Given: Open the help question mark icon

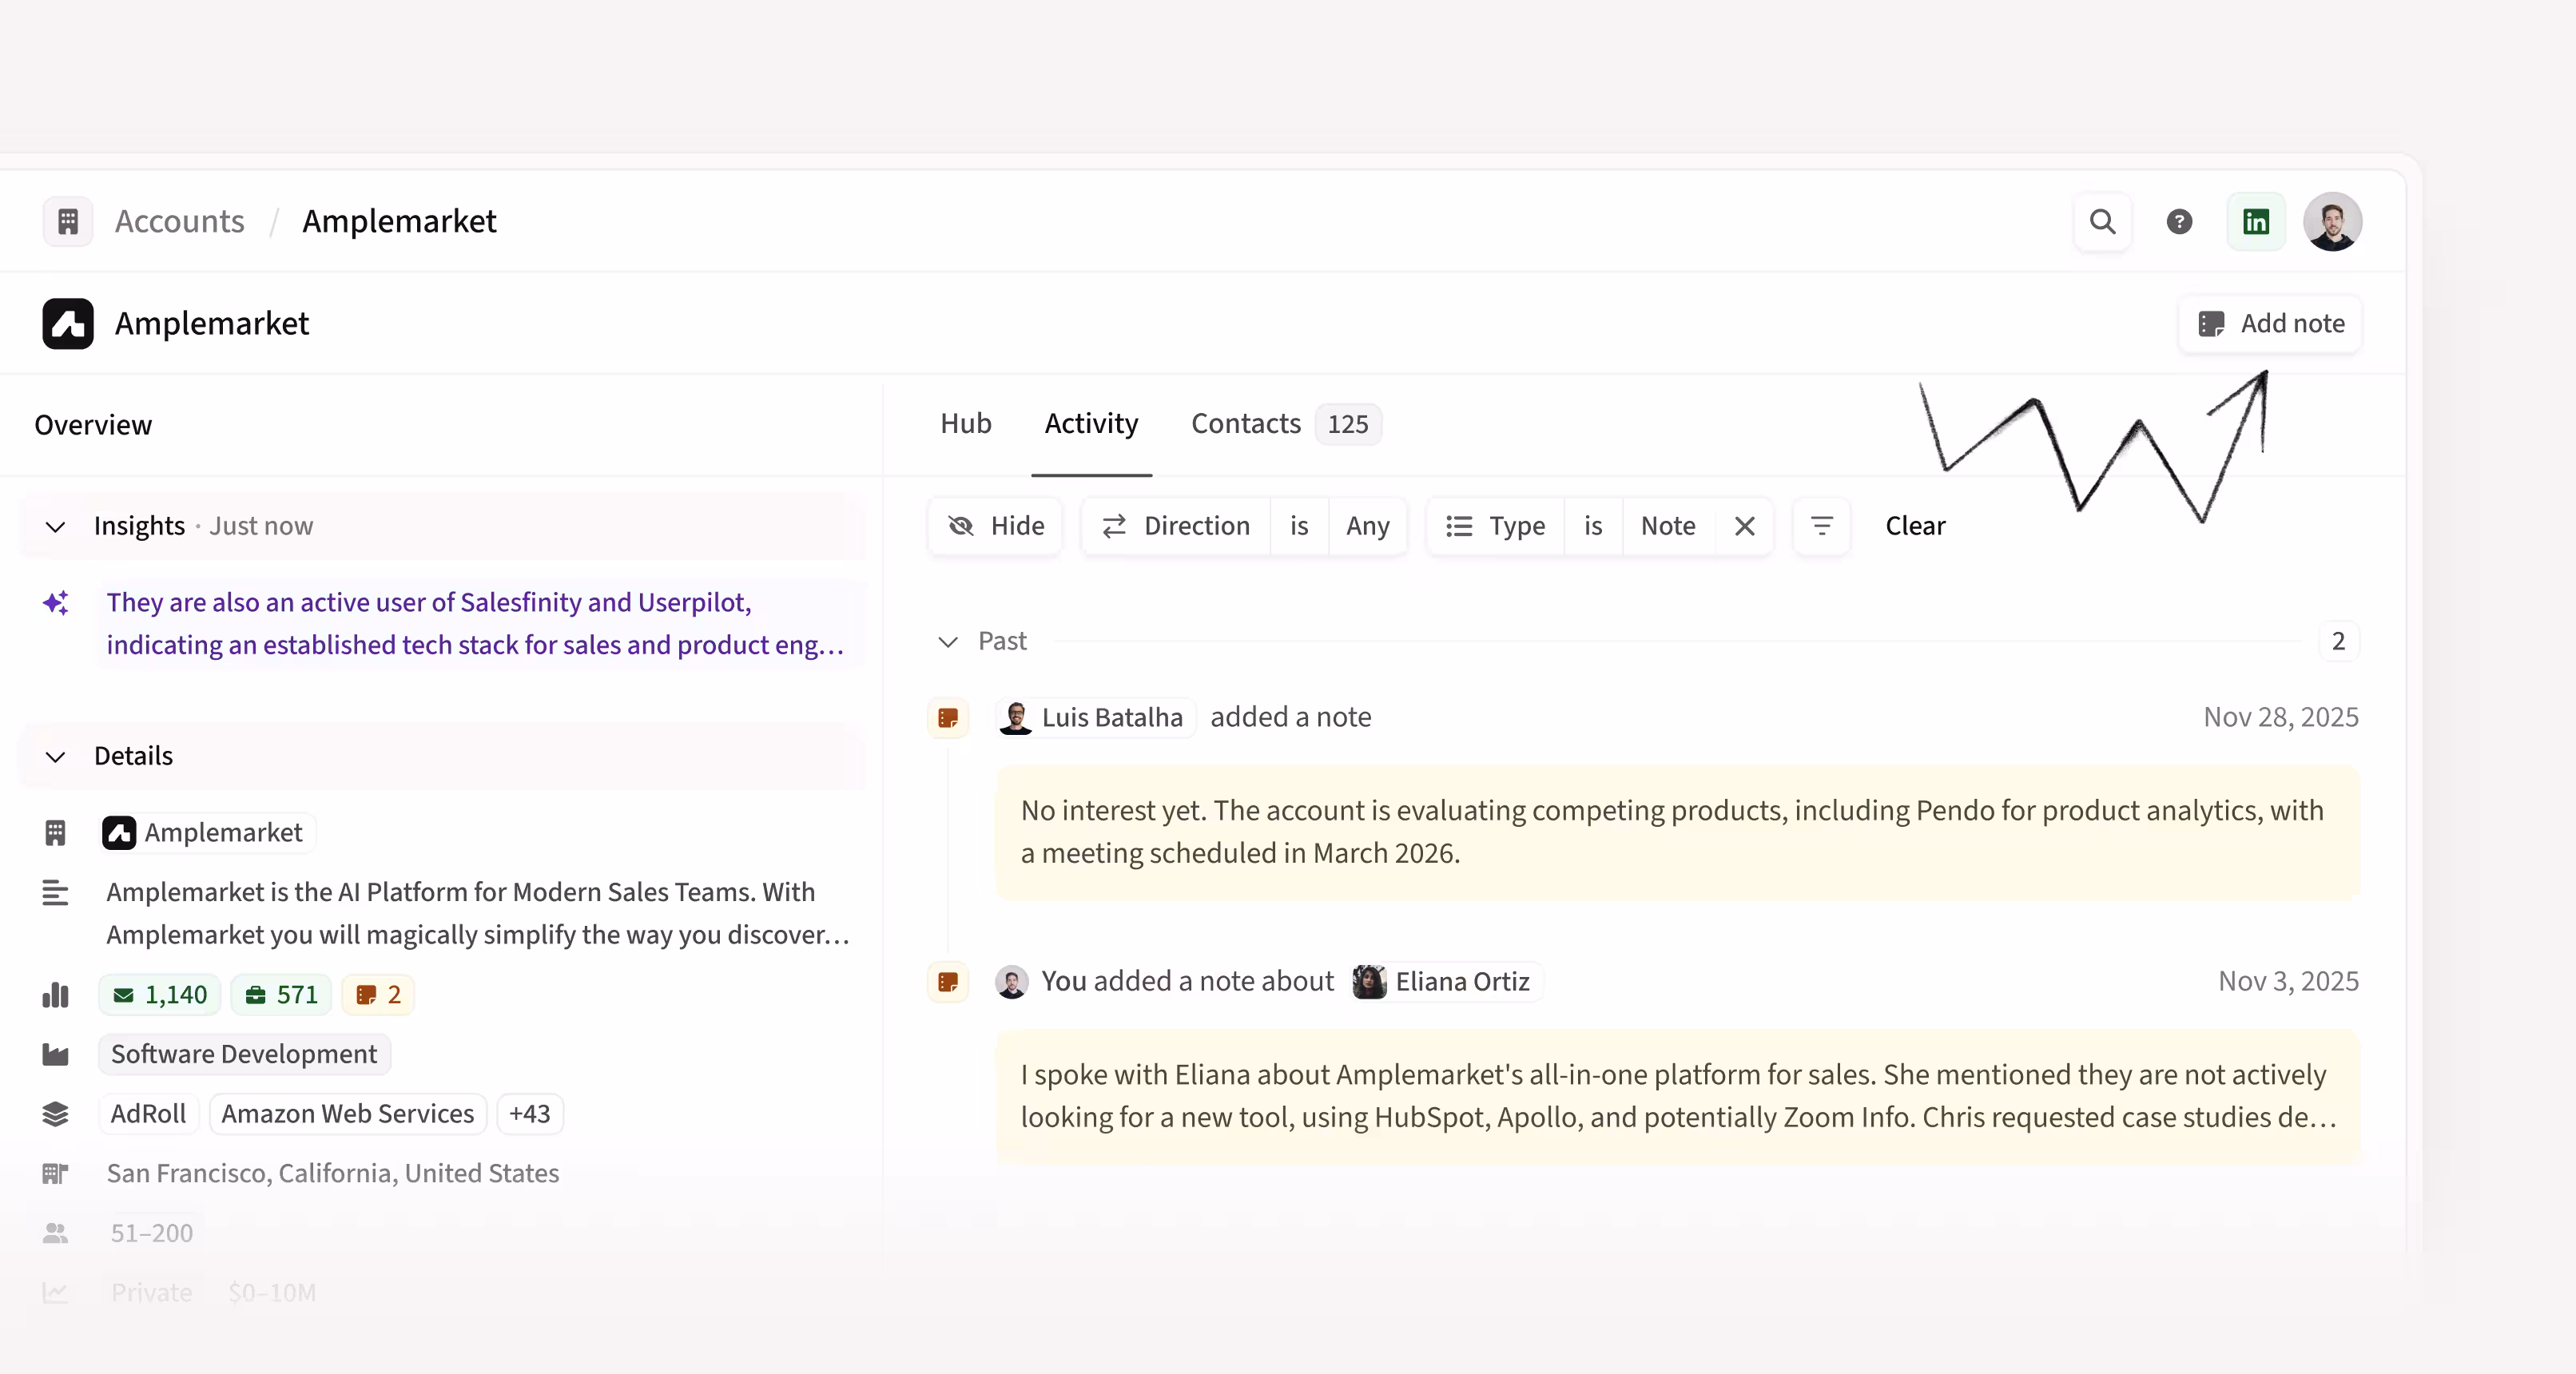Looking at the screenshot, I should (x=2179, y=221).
